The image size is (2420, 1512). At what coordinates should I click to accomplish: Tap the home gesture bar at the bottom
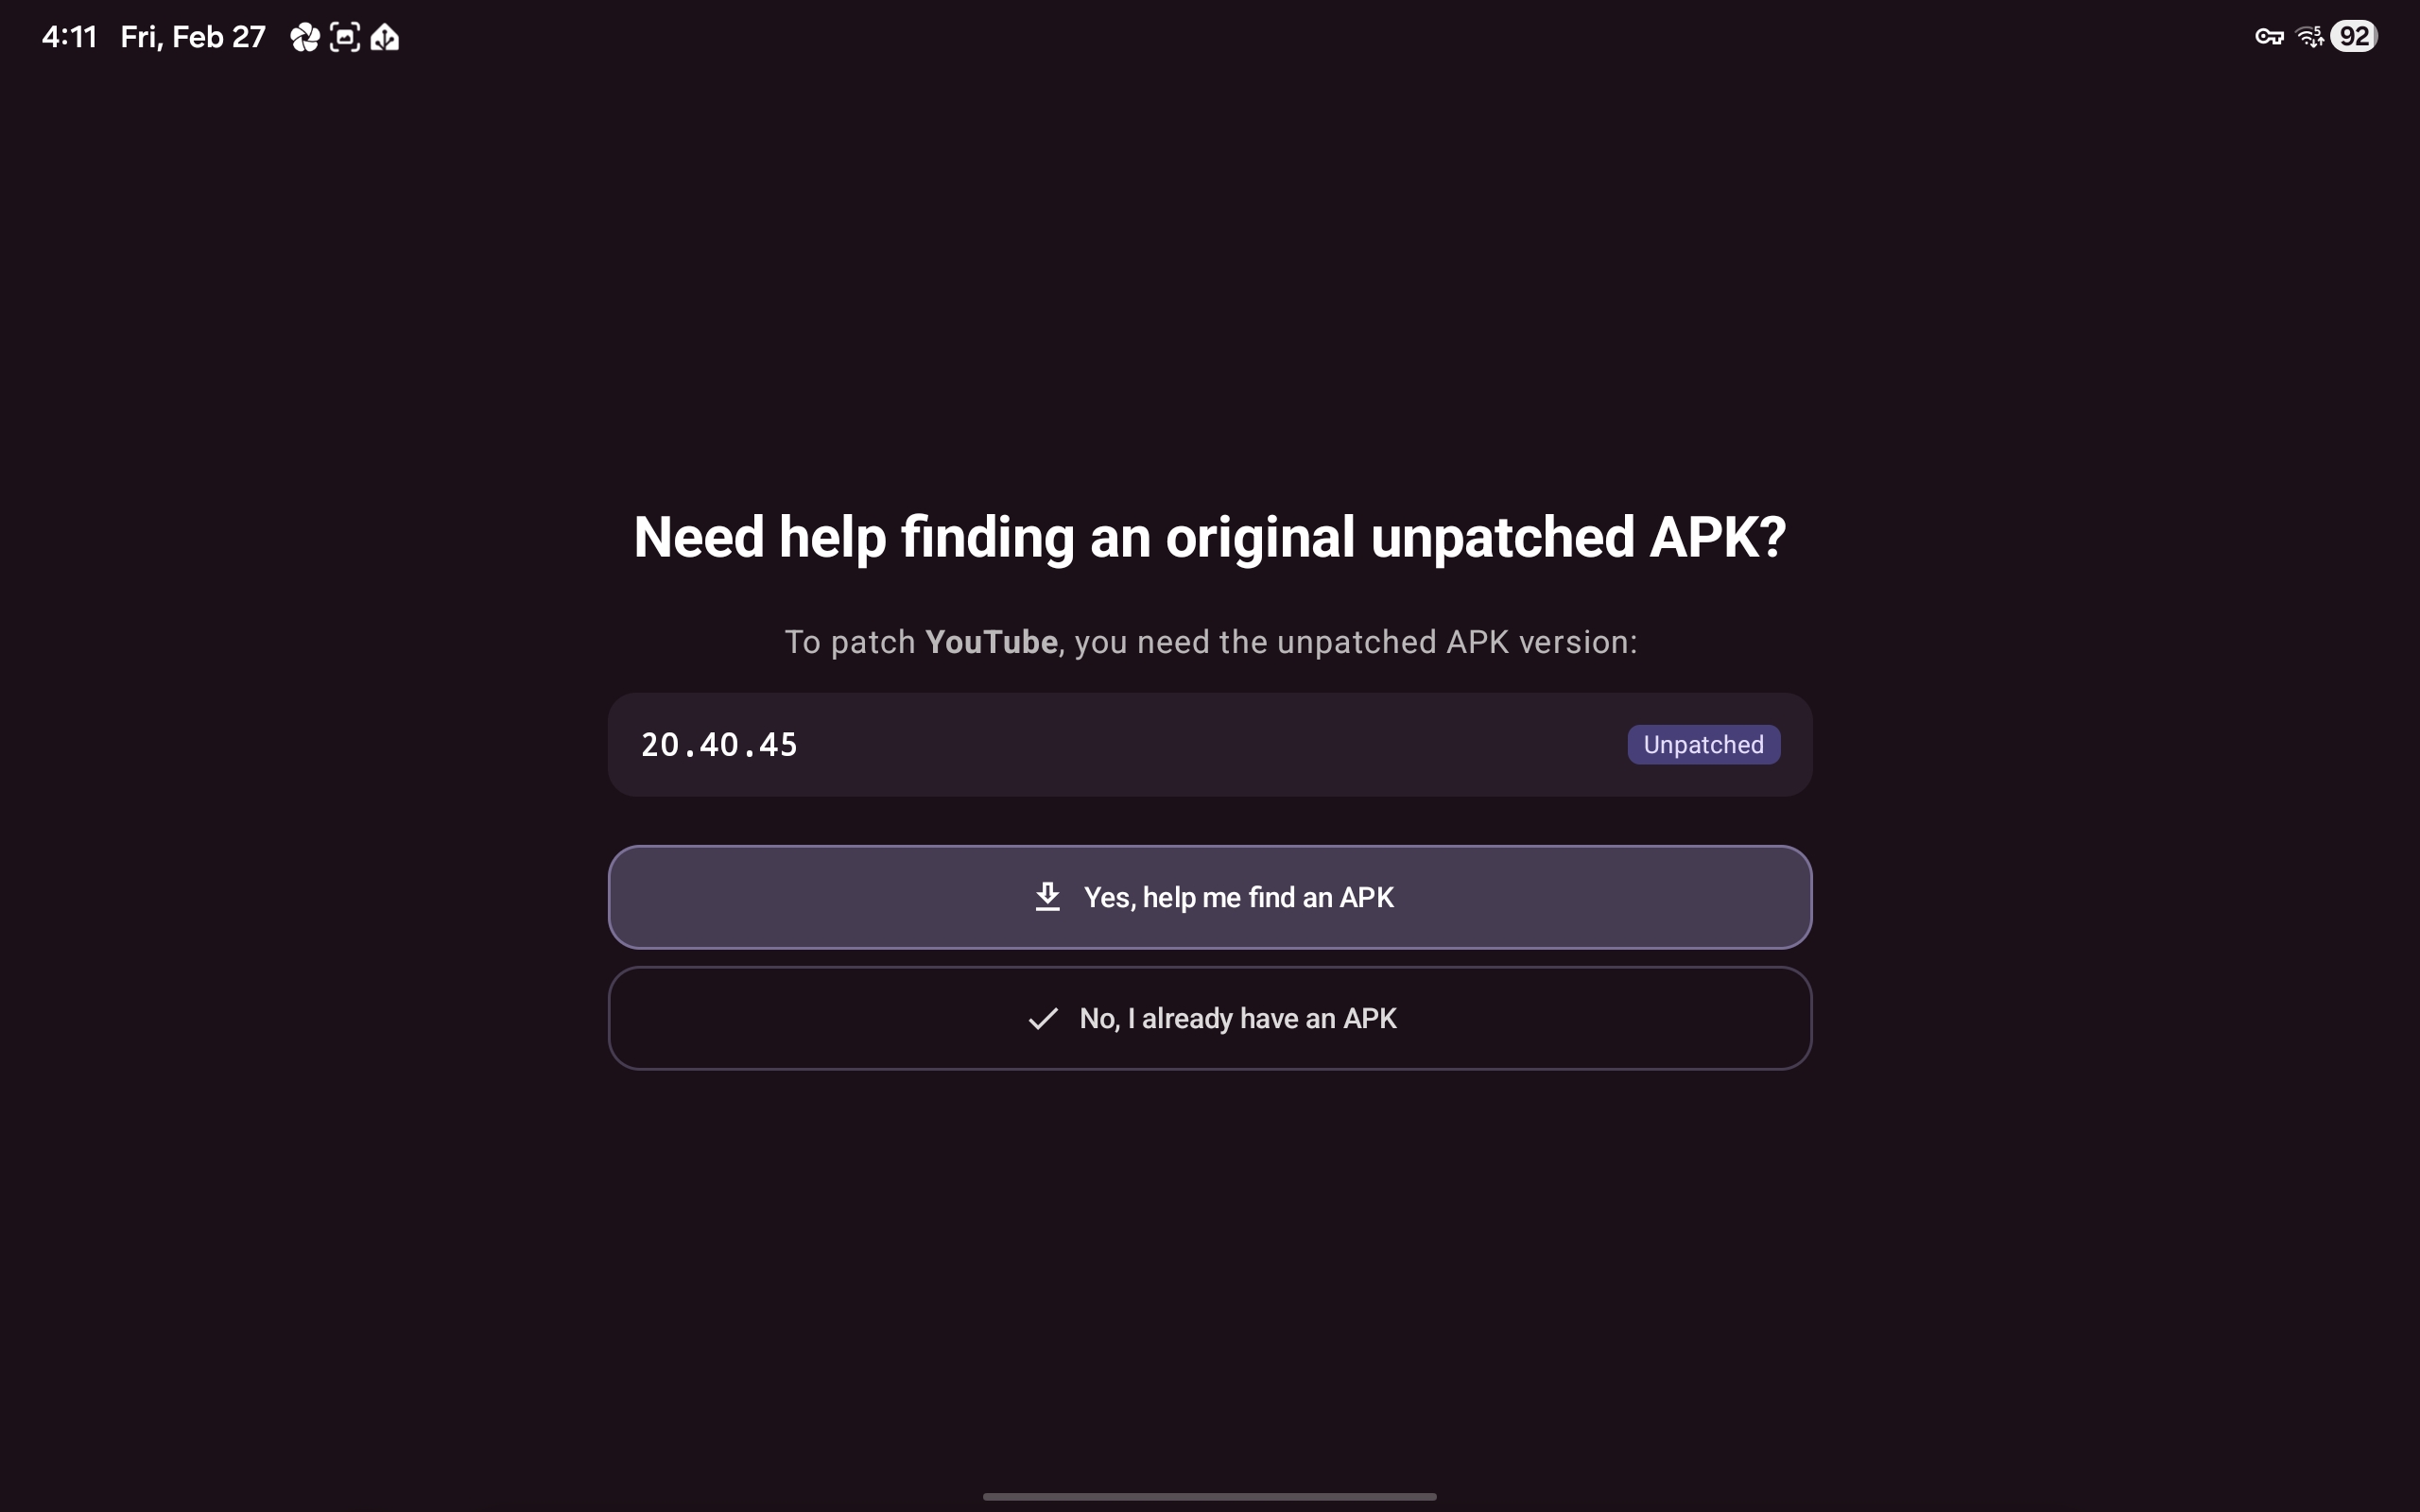[1210, 1496]
